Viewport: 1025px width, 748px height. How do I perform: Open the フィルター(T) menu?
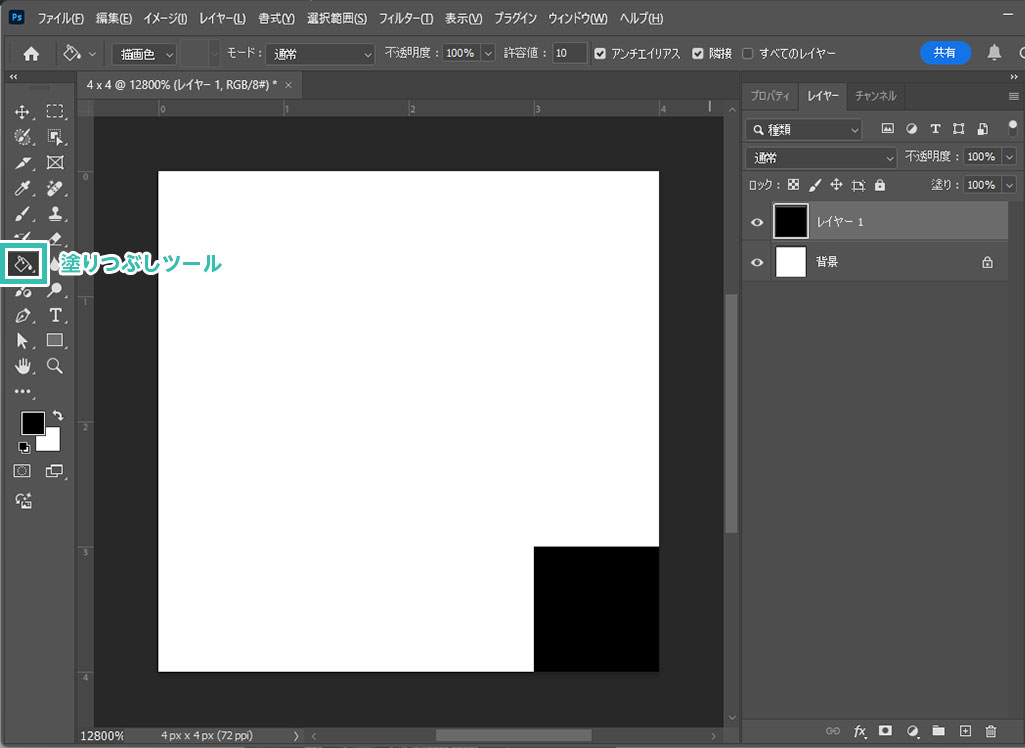pyautogui.click(x=406, y=18)
